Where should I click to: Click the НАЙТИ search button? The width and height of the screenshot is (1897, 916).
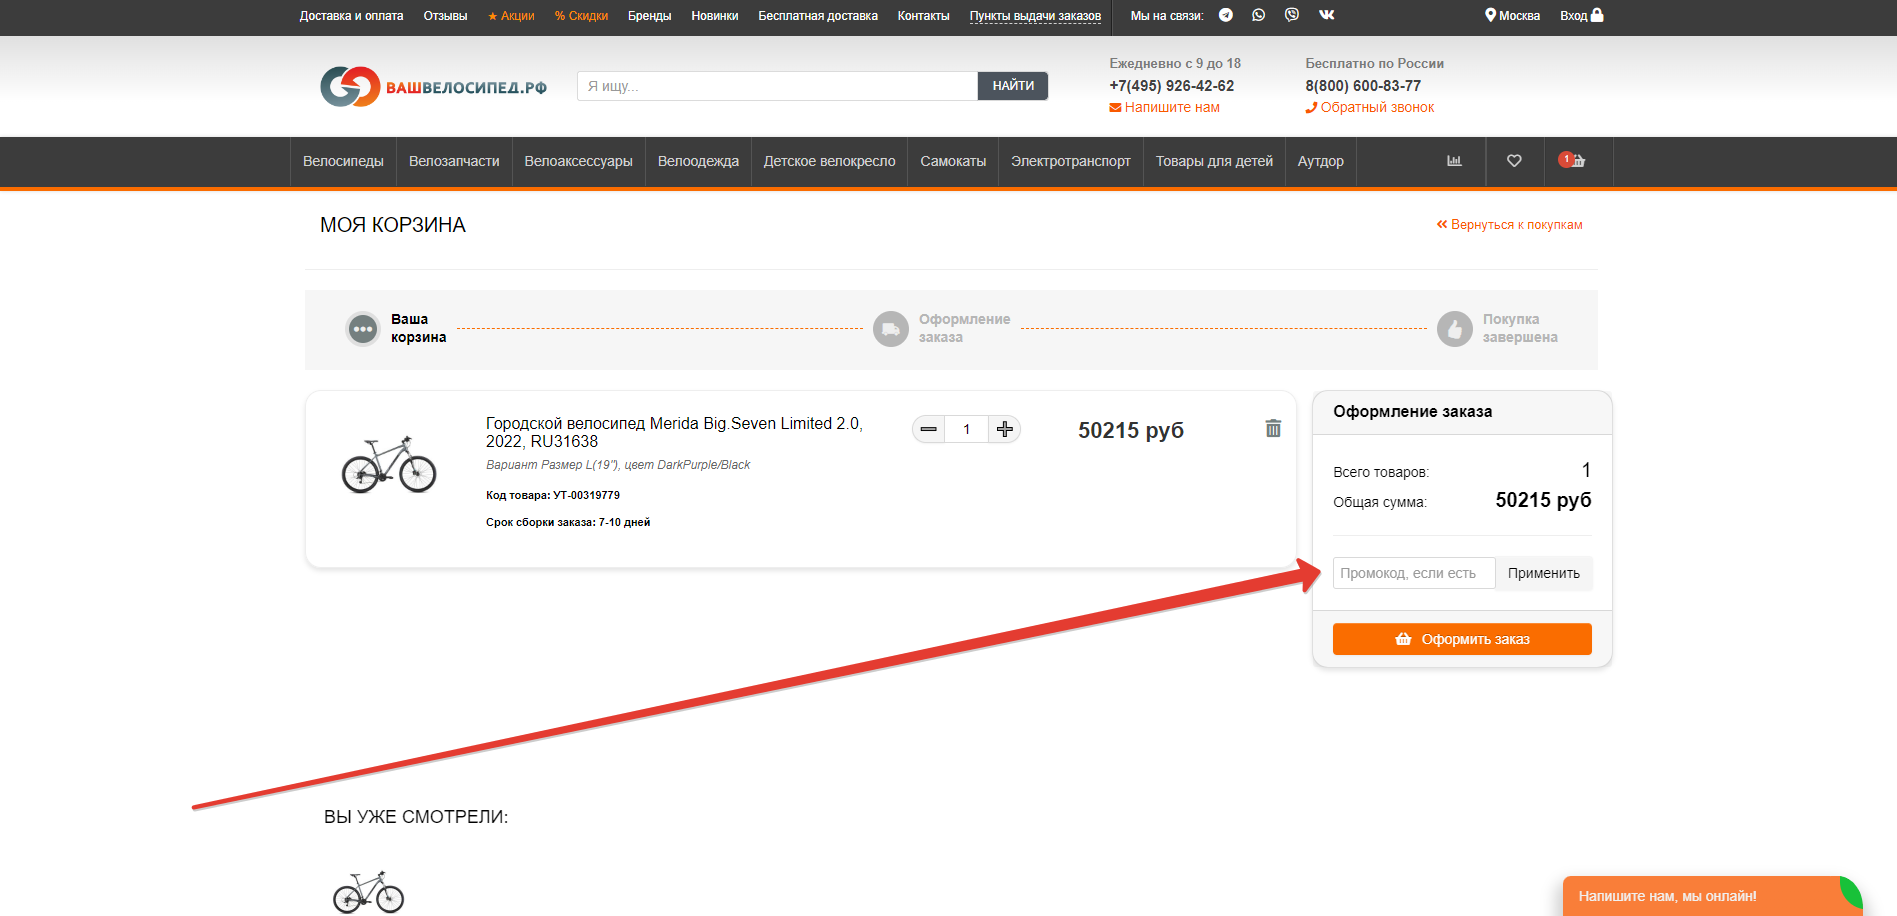(x=1013, y=86)
